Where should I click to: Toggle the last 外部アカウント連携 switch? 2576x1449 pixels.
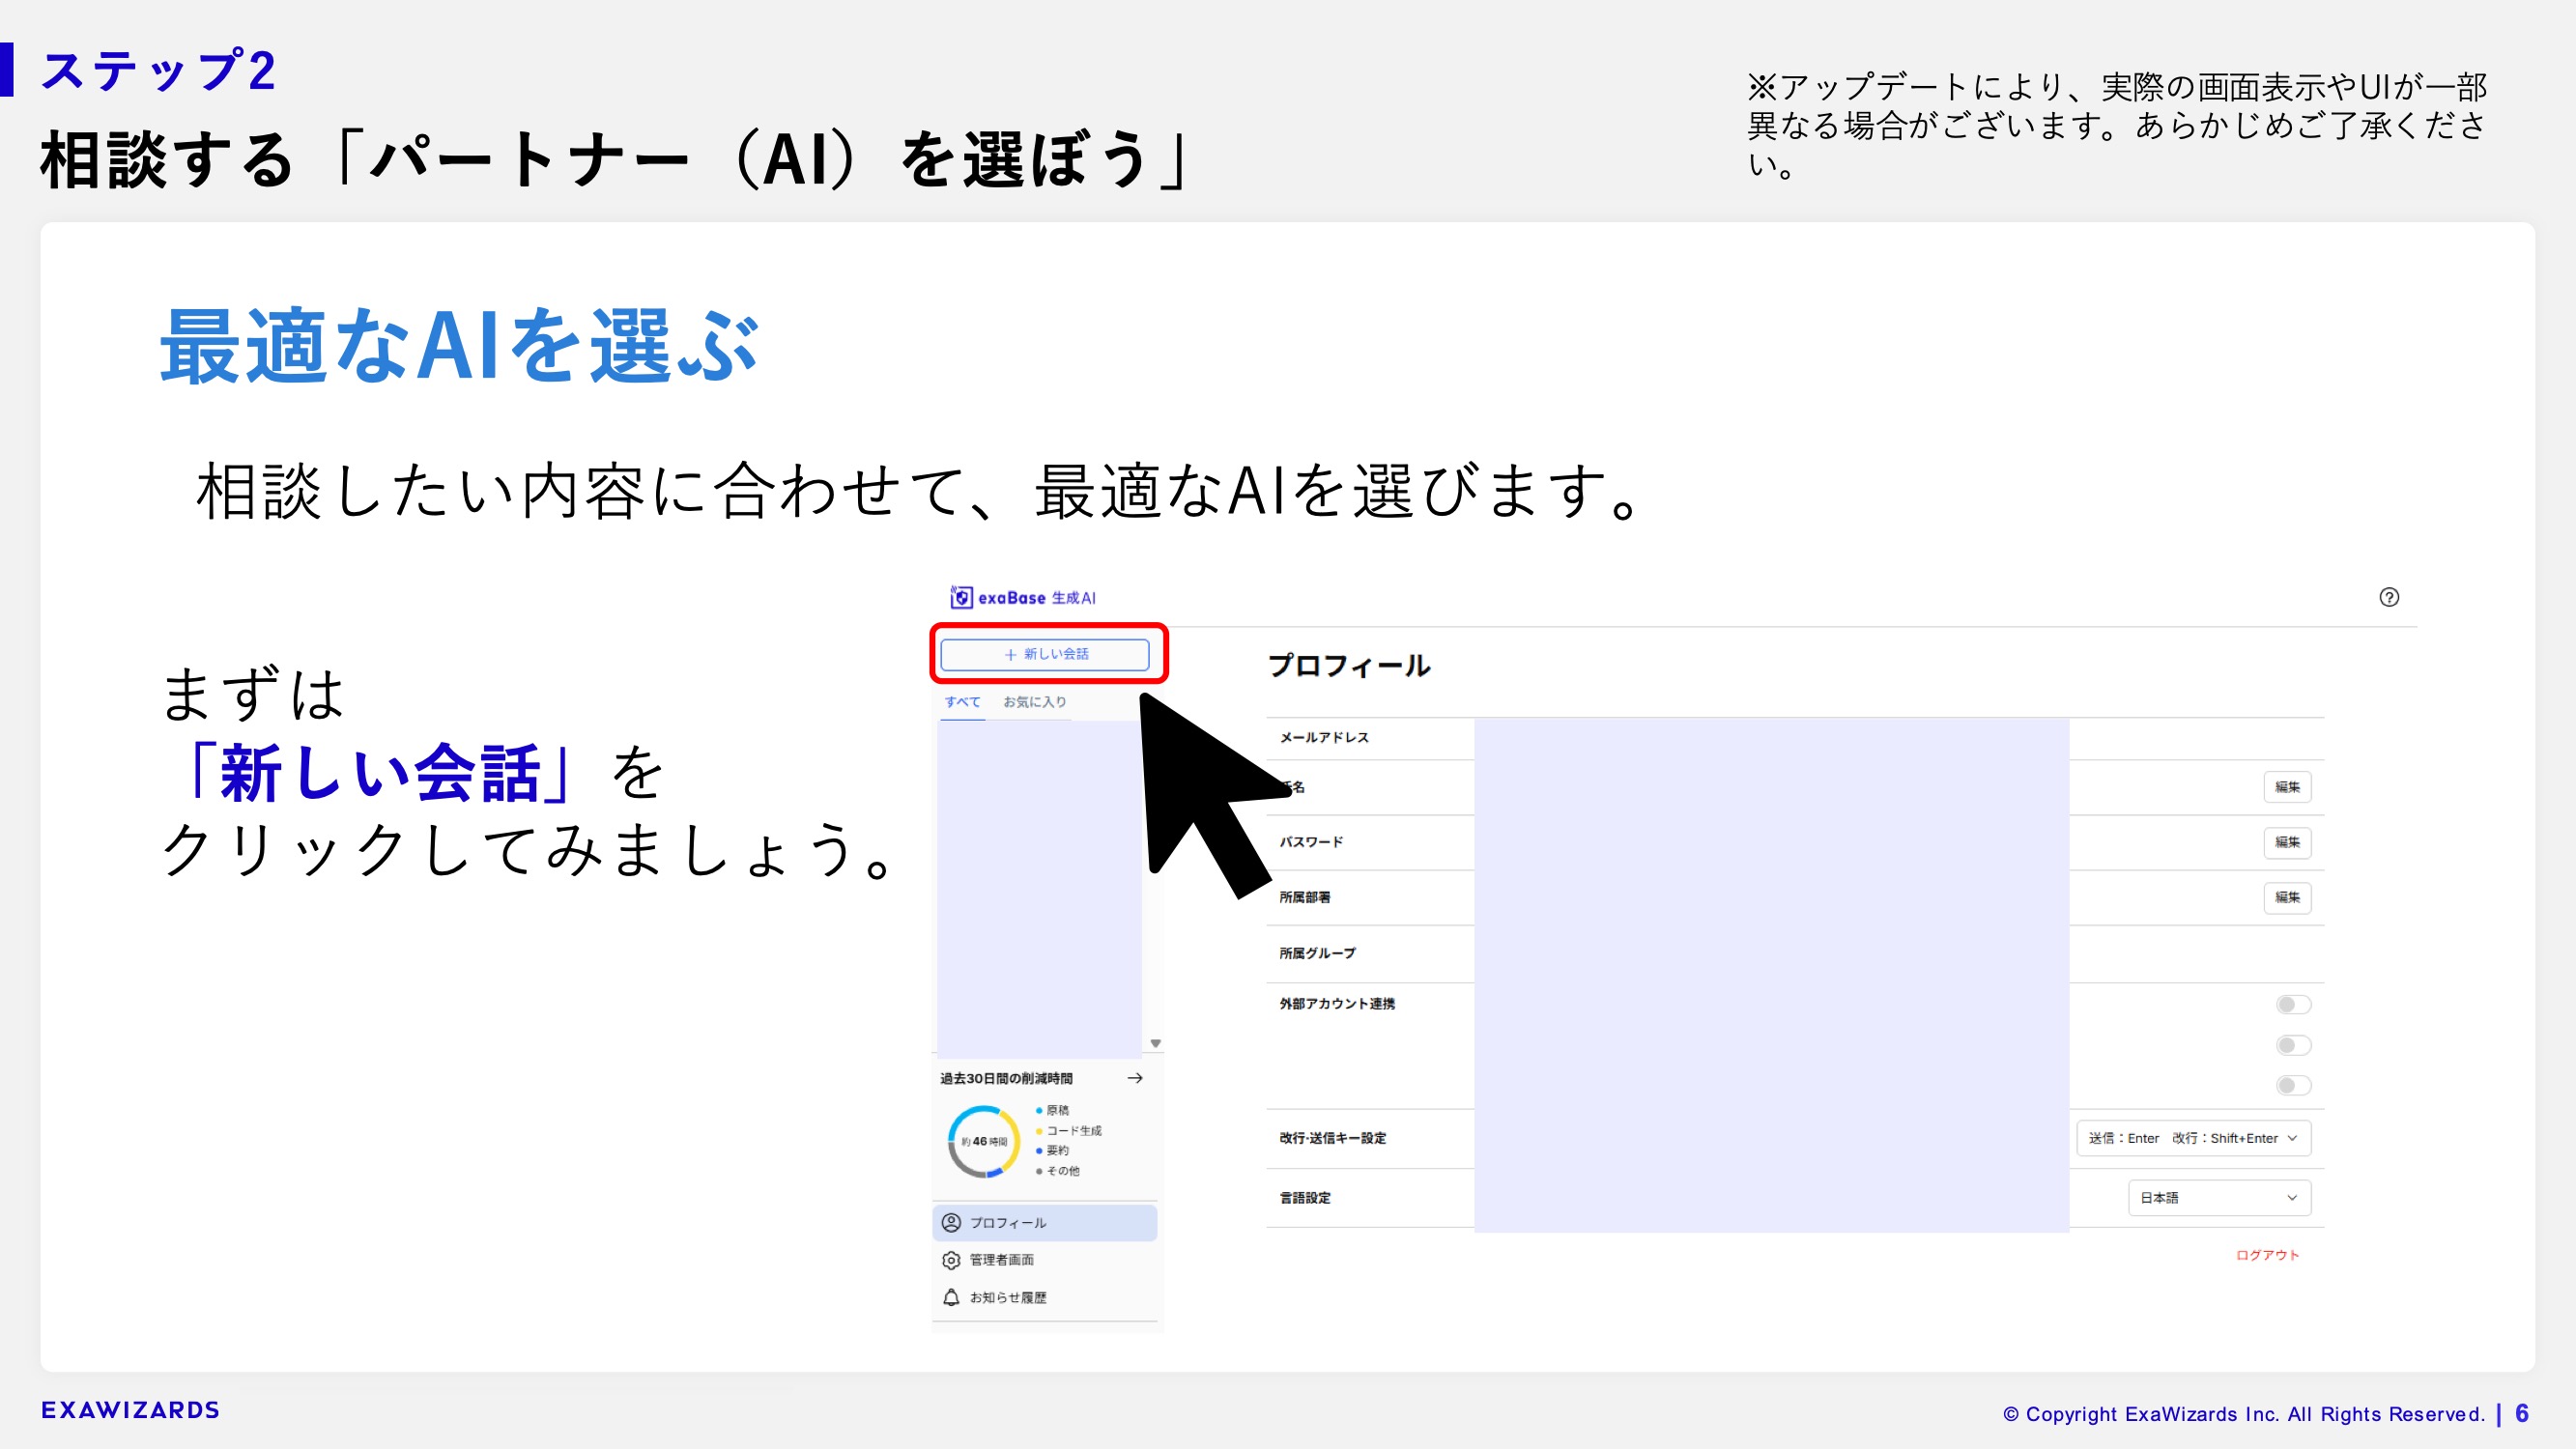pos(2293,1085)
